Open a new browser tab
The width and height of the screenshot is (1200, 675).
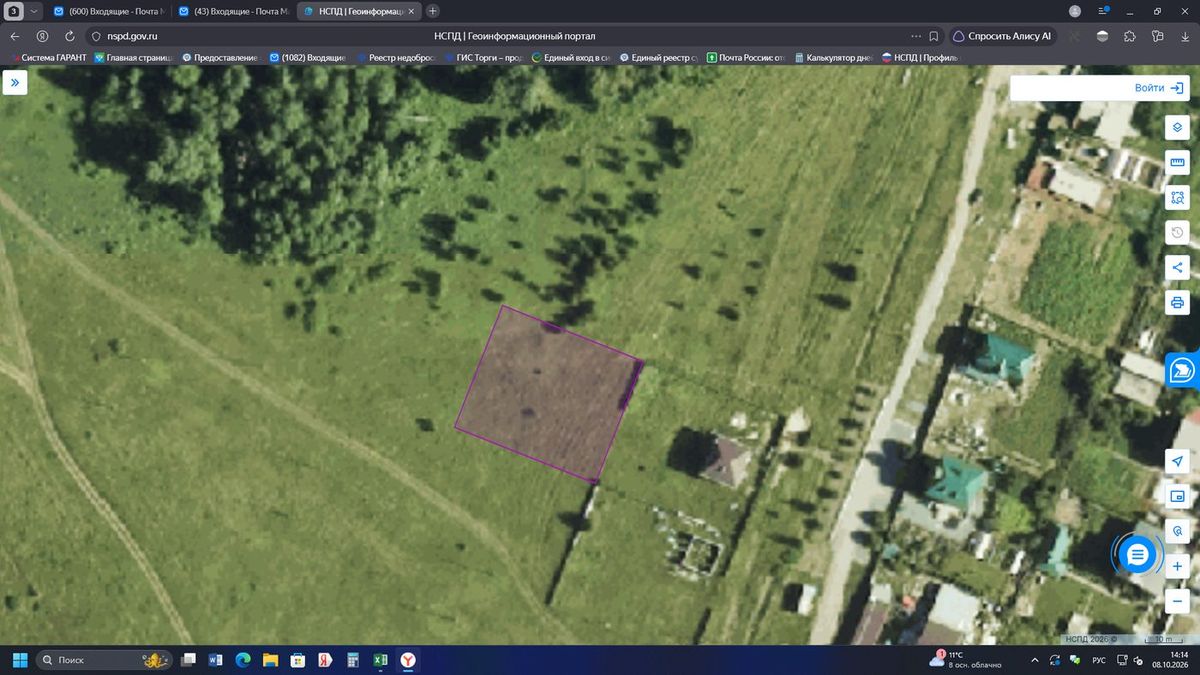(x=433, y=11)
